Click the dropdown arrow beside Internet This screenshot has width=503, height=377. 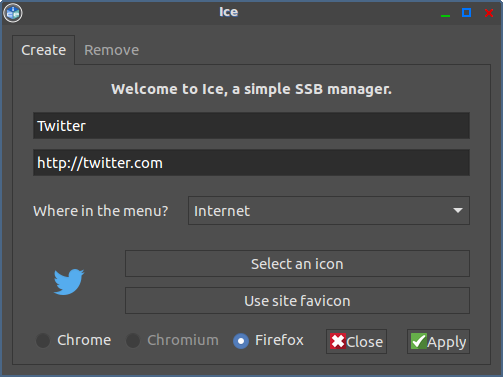(x=458, y=211)
